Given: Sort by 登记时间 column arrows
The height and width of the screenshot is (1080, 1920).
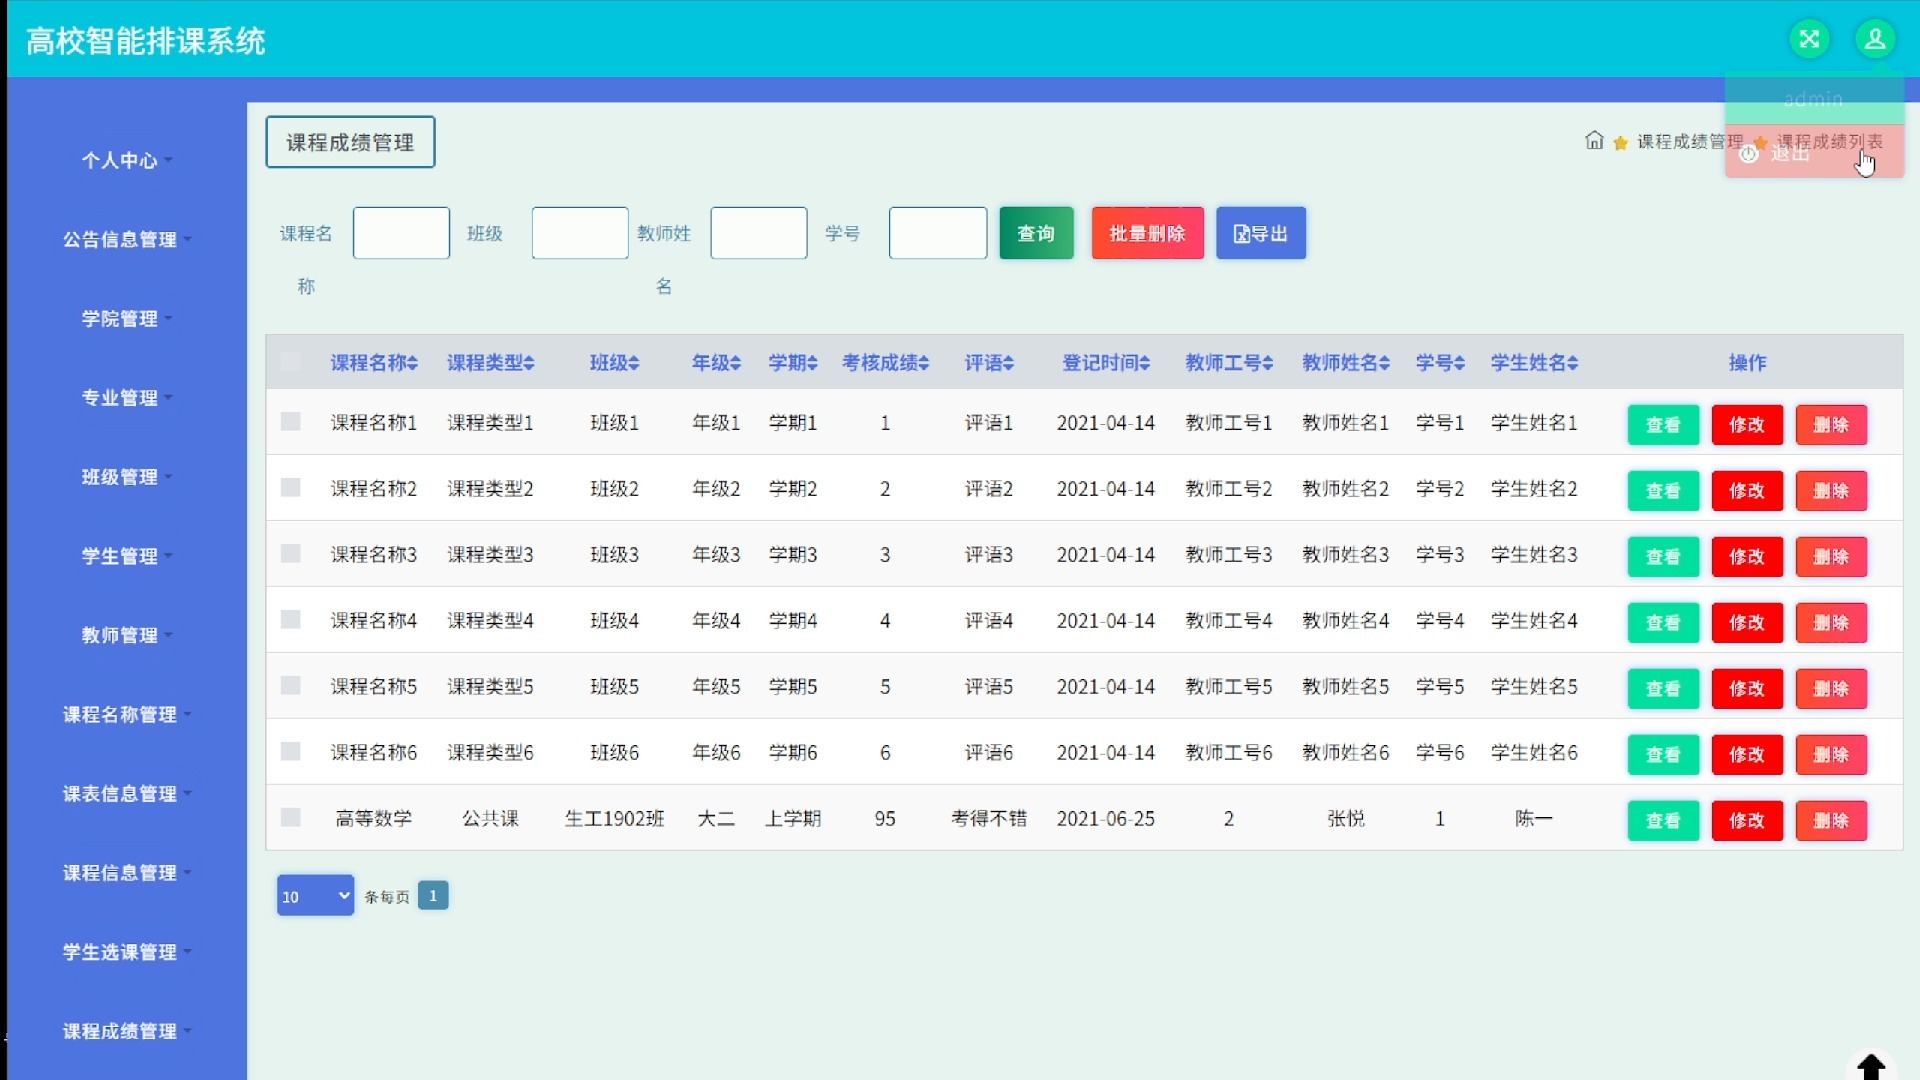Looking at the screenshot, I should tap(1145, 363).
